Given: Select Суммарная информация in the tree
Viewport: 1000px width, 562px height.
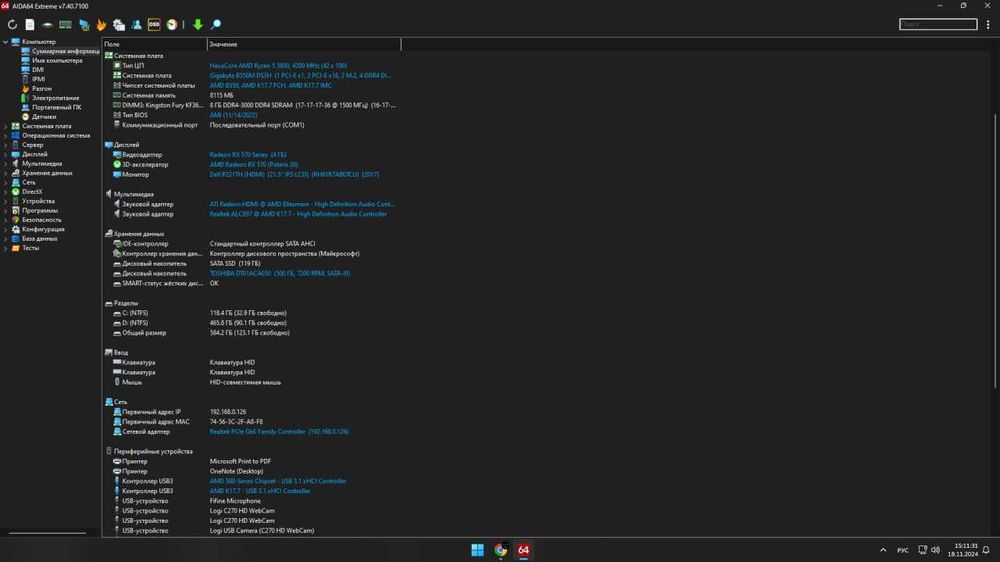Looking at the screenshot, I should 65,51.
